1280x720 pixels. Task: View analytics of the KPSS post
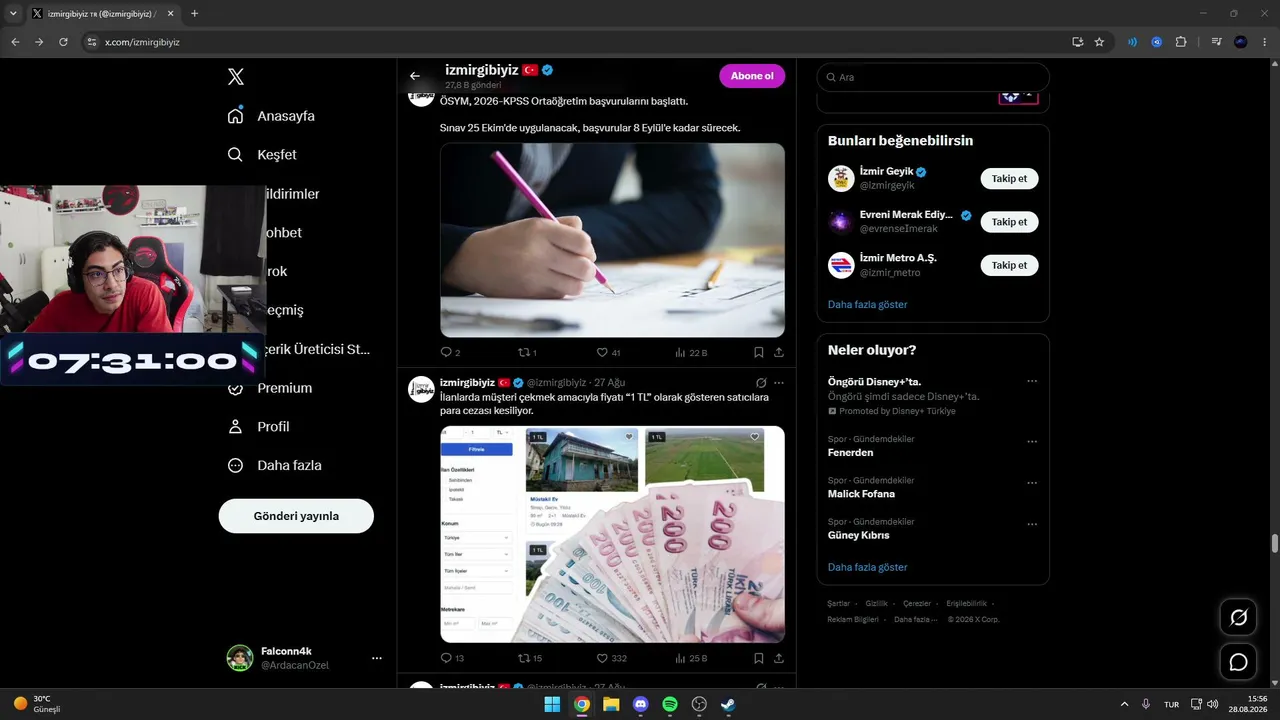(x=681, y=353)
